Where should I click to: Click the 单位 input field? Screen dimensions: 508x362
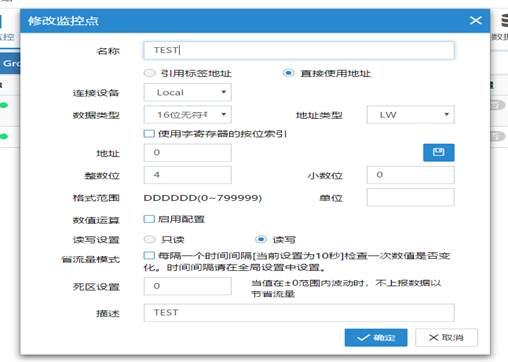(x=410, y=197)
